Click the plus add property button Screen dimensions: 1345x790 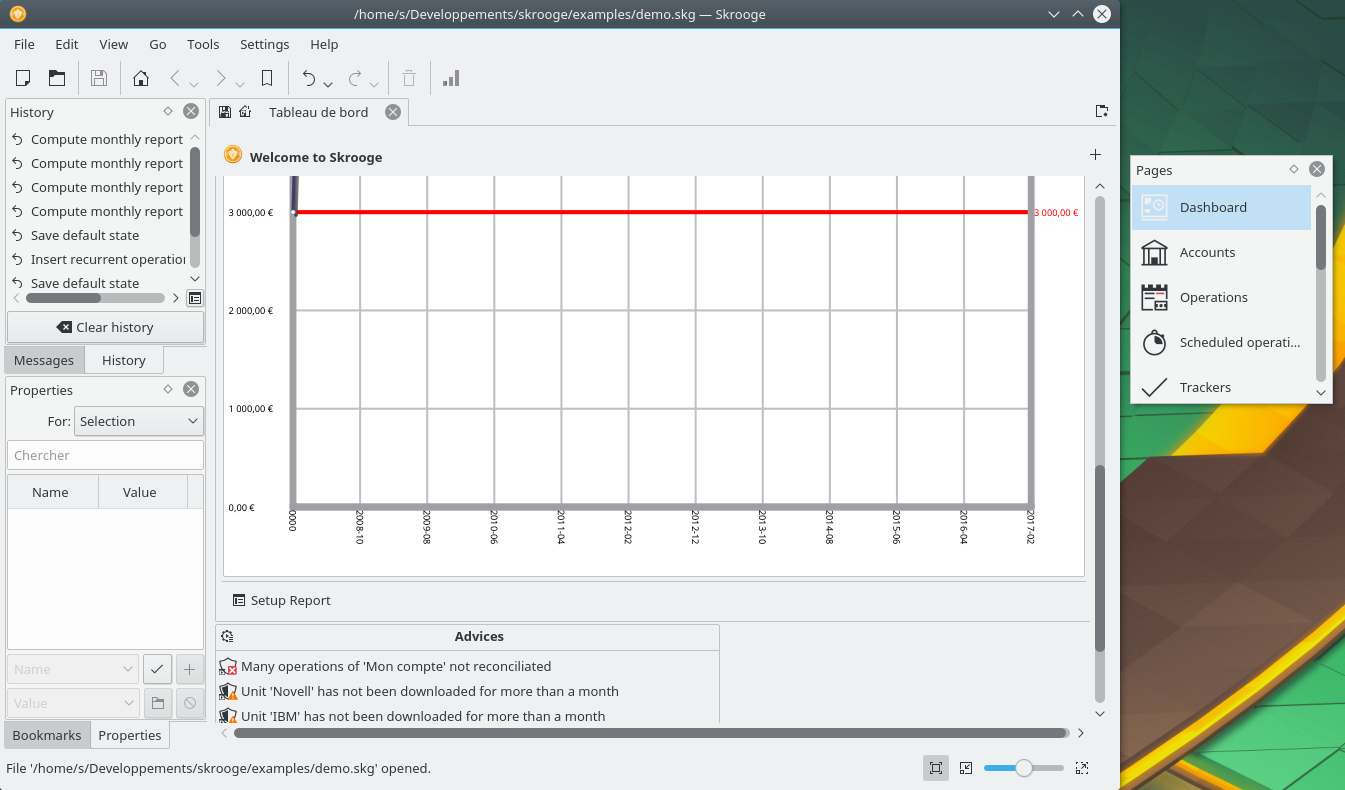190,669
